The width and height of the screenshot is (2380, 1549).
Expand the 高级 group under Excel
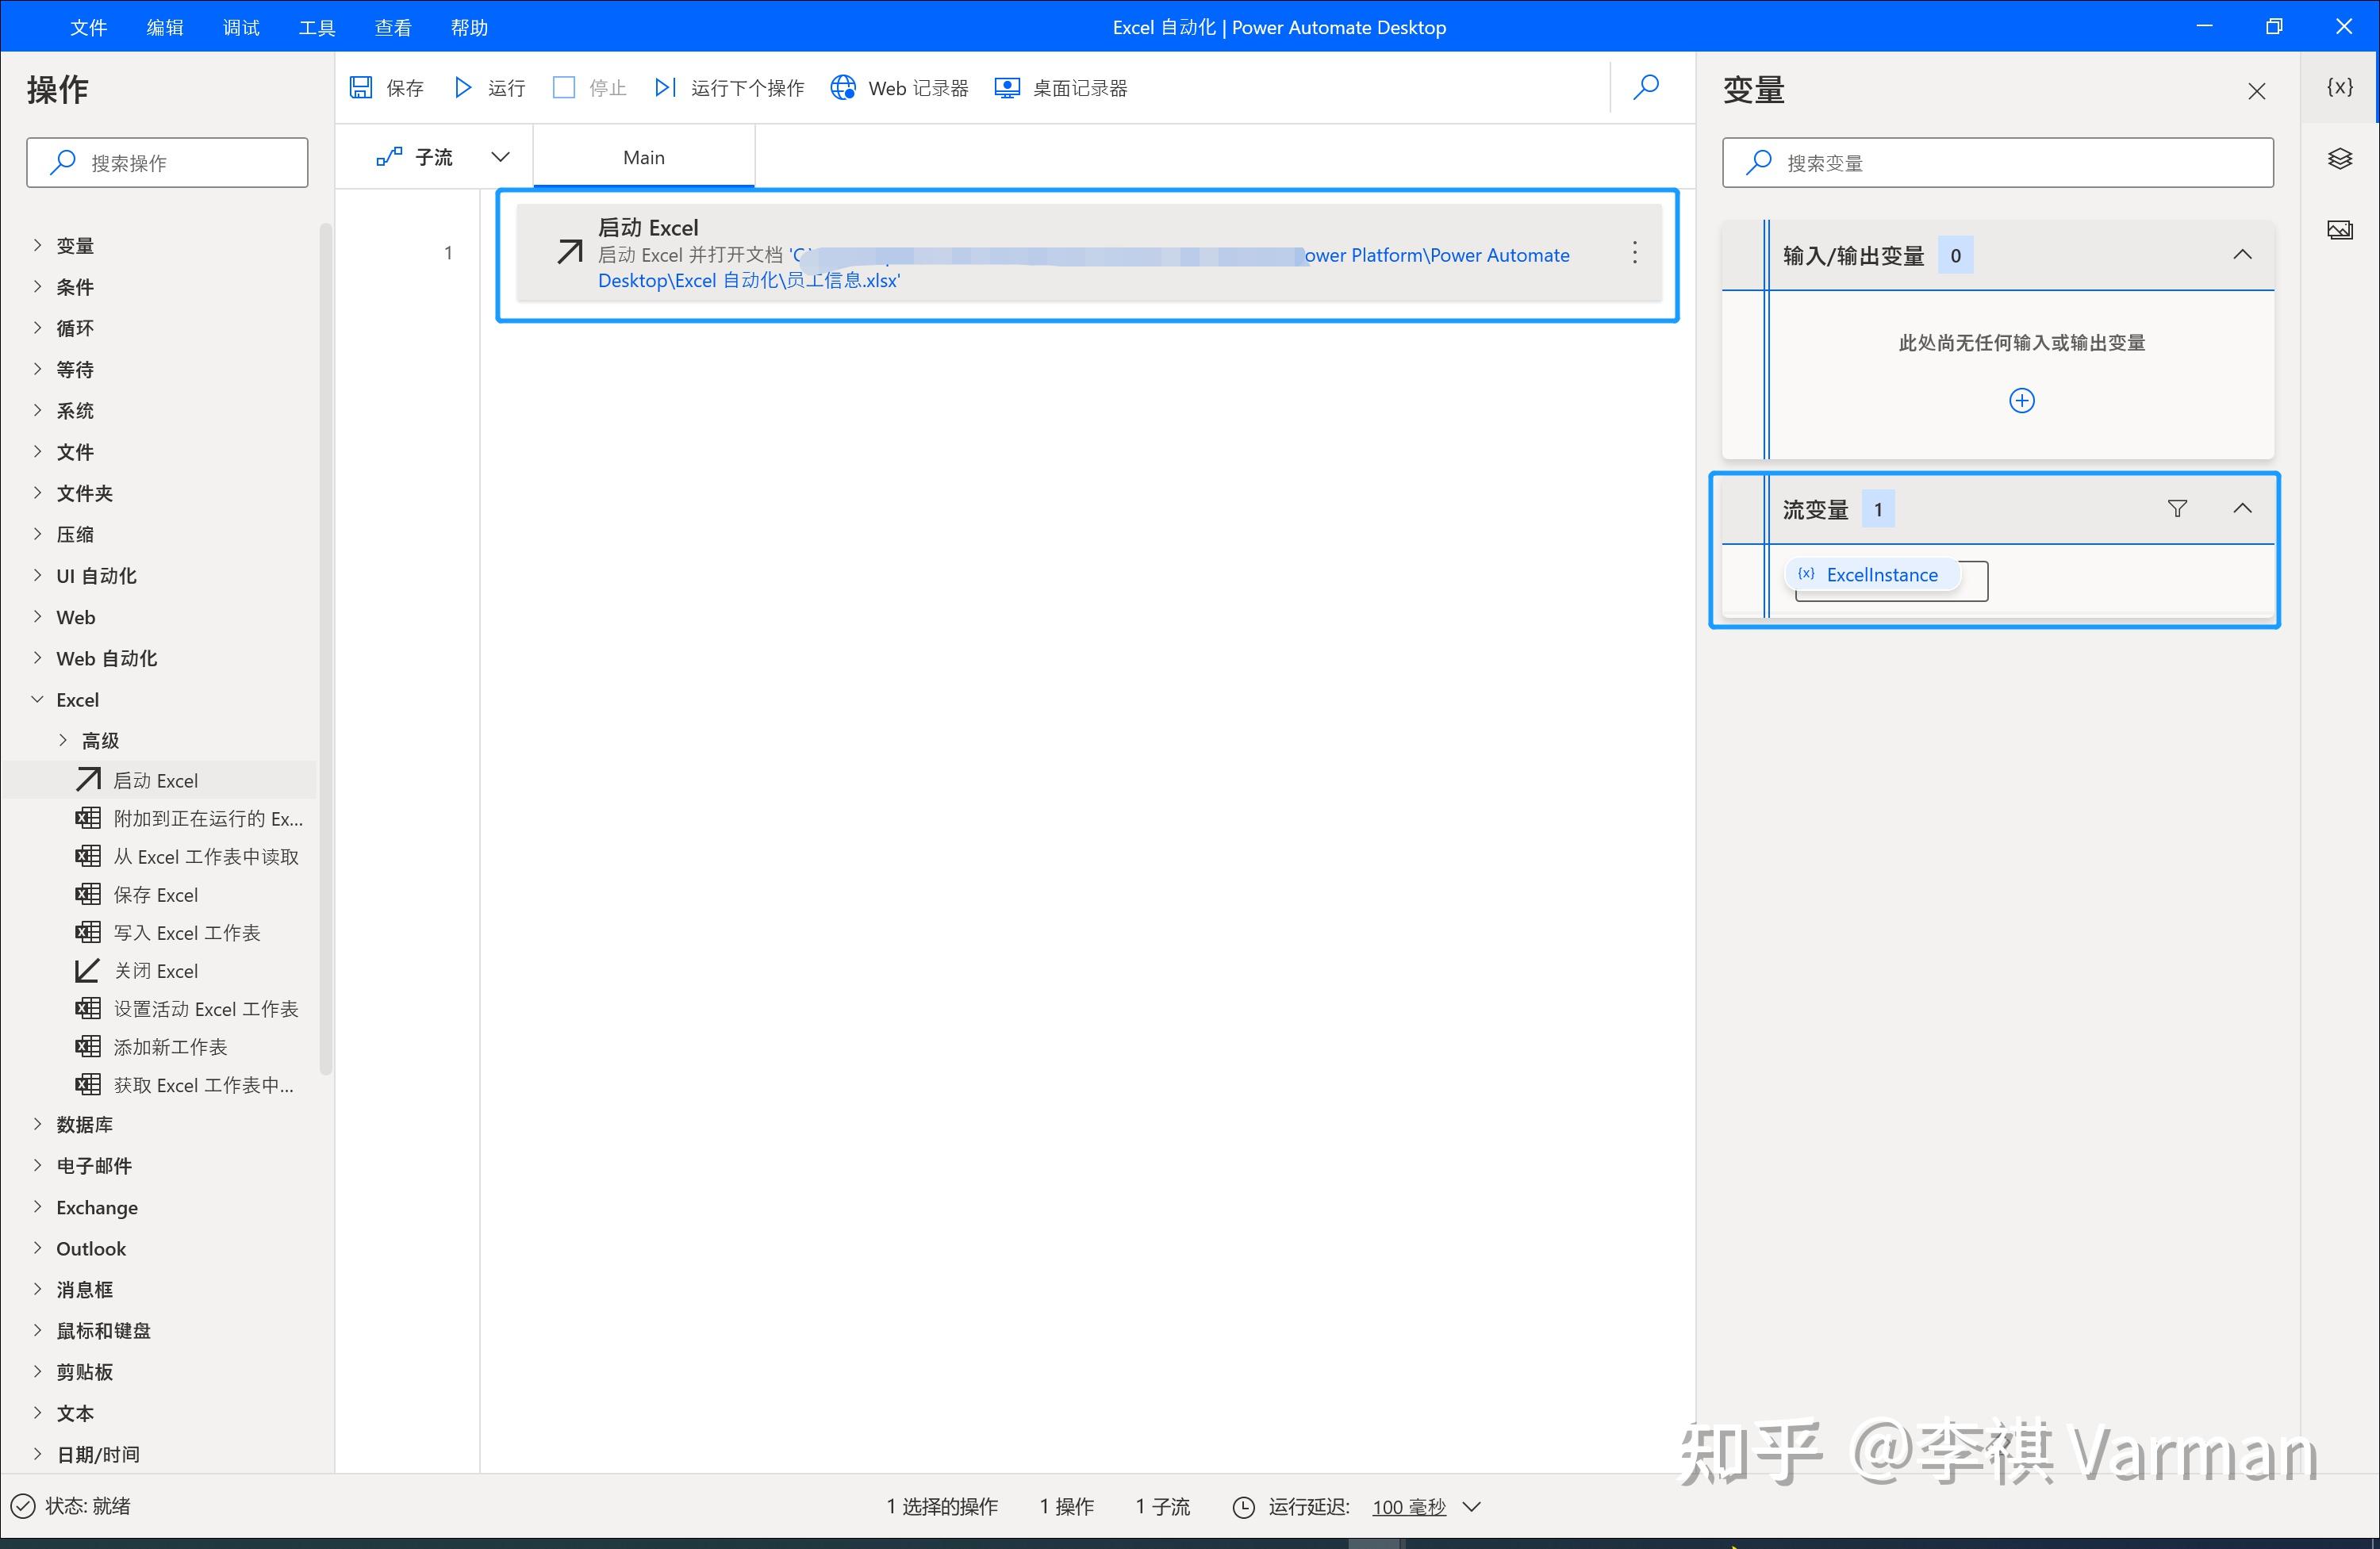point(98,740)
